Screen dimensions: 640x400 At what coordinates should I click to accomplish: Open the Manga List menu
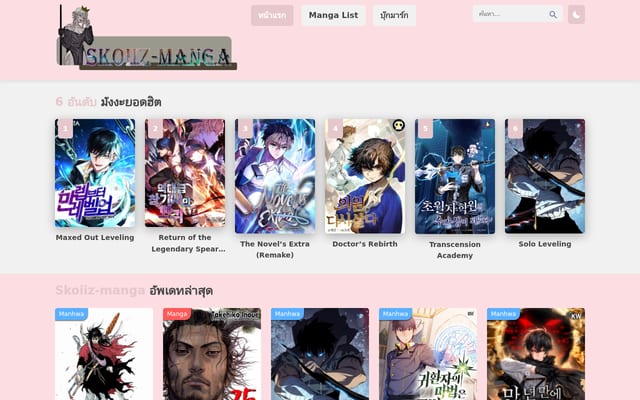333,16
